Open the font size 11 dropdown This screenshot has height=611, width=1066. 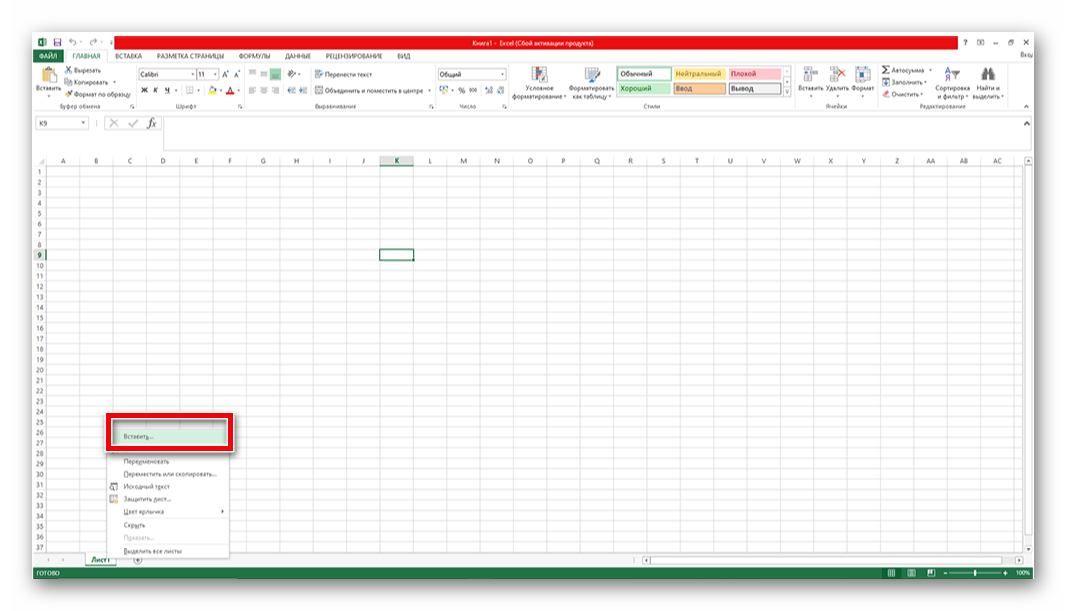click(x=215, y=74)
